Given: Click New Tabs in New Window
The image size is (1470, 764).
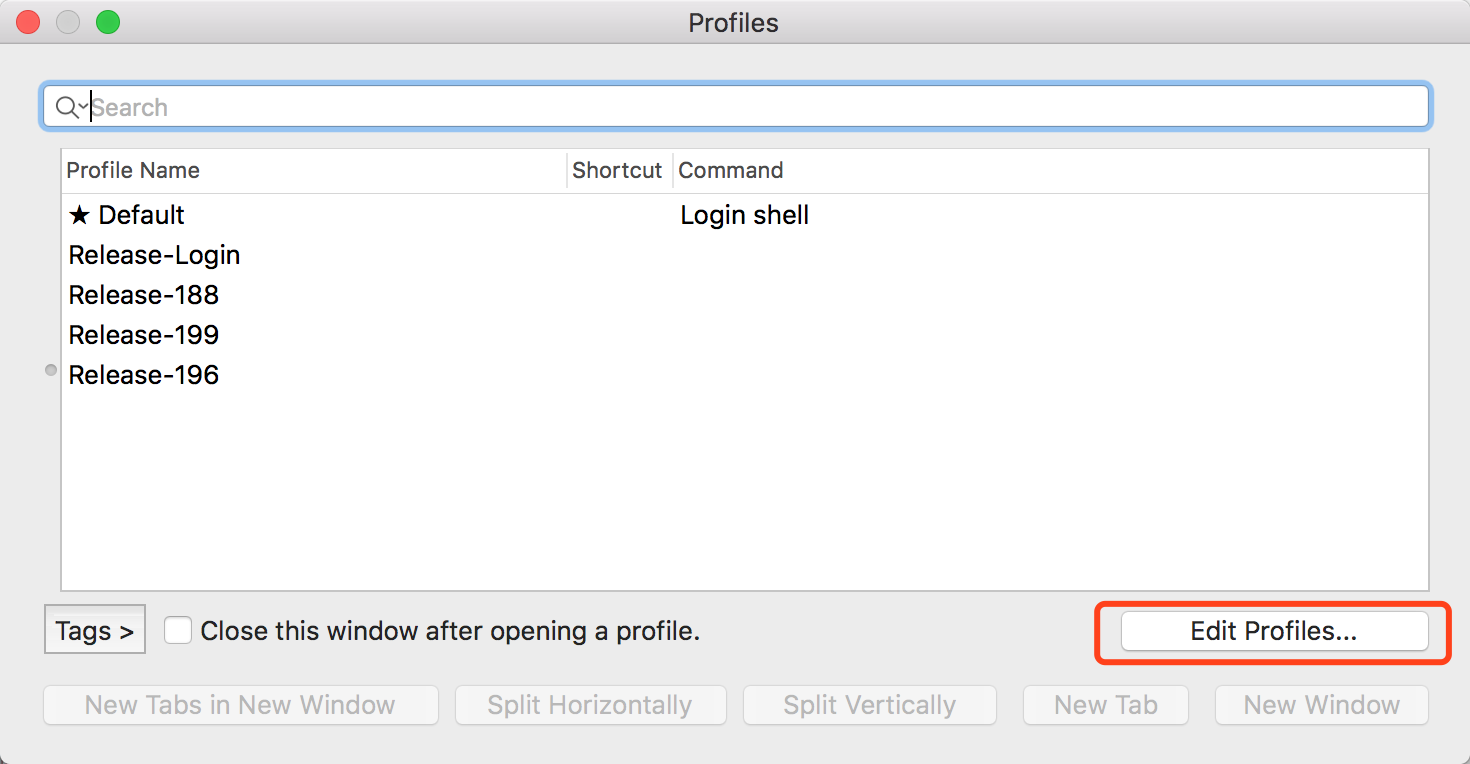Looking at the screenshot, I should tap(240, 705).
